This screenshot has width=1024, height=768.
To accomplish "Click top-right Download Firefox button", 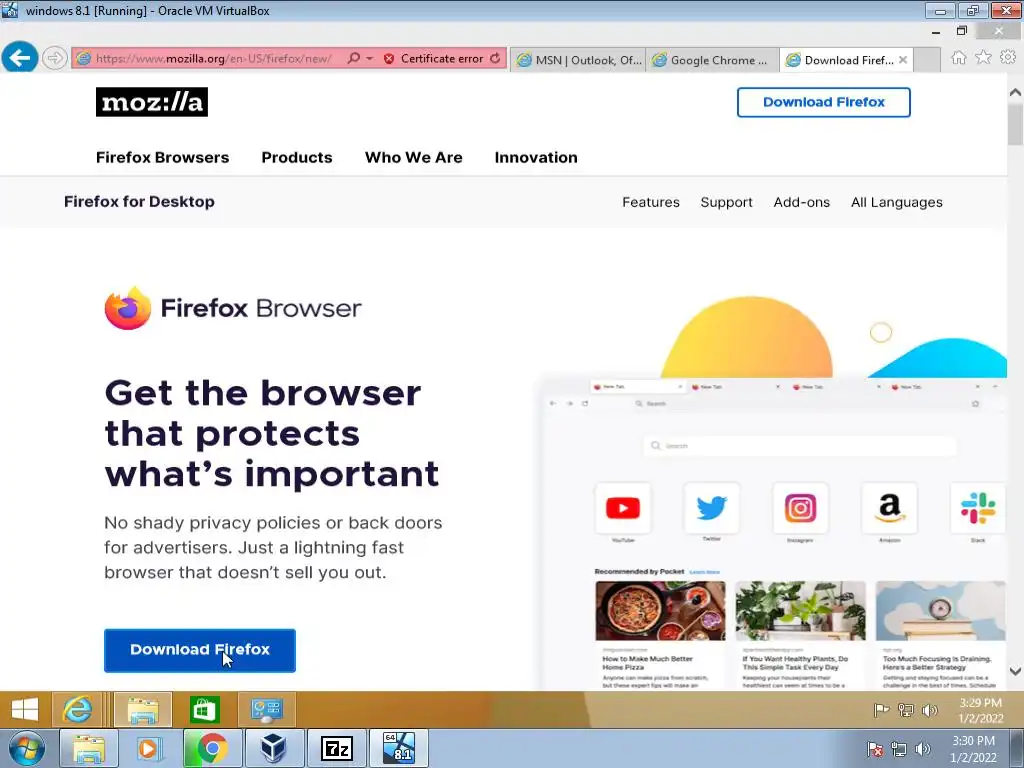I will (824, 102).
